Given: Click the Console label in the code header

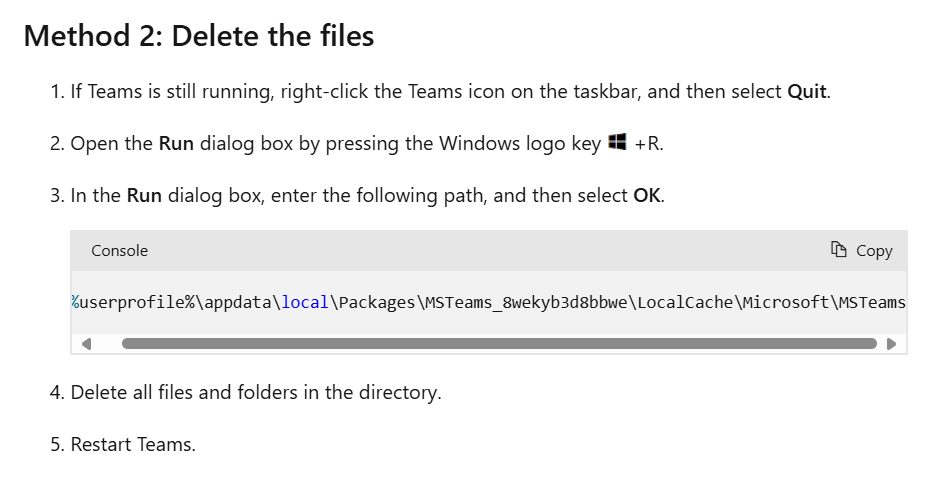Looking at the screenshot, I should pos(120,251).
